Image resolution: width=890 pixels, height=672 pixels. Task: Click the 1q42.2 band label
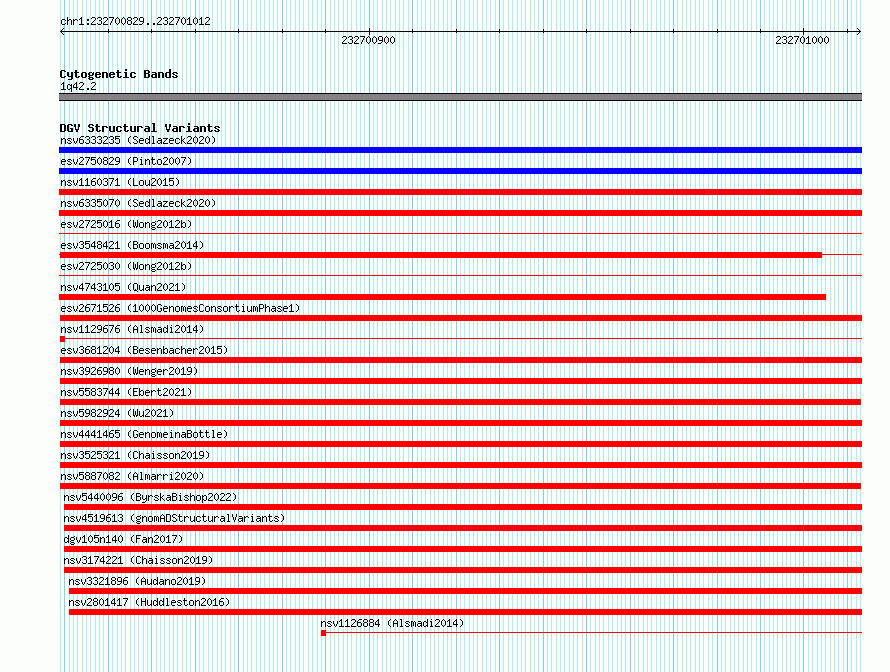78,86
